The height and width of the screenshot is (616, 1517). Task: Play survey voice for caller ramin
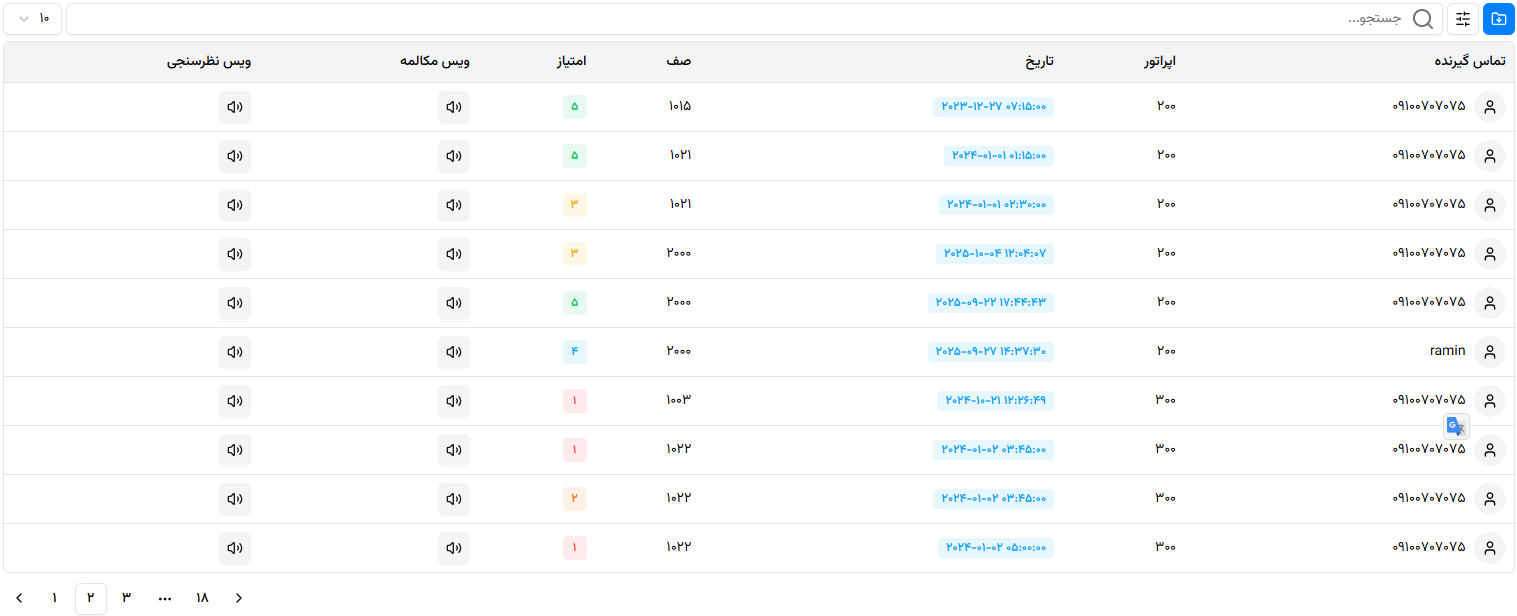pos(235,352)
